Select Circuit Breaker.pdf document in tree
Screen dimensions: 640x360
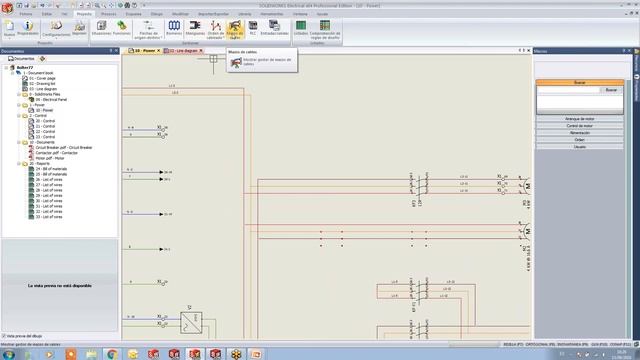tap(64, 147)
